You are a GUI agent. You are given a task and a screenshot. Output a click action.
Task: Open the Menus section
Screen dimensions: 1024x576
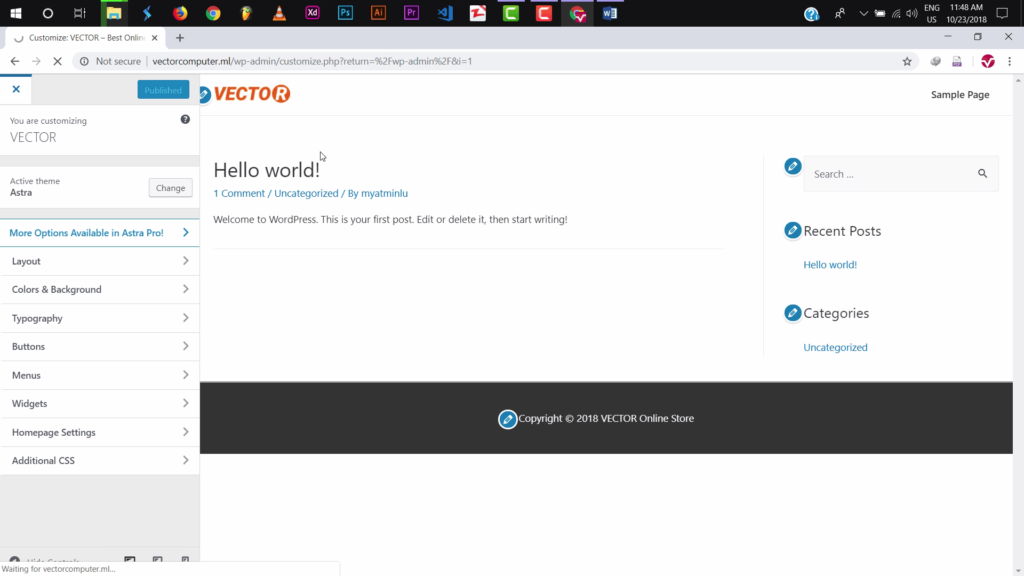point(99,375)
